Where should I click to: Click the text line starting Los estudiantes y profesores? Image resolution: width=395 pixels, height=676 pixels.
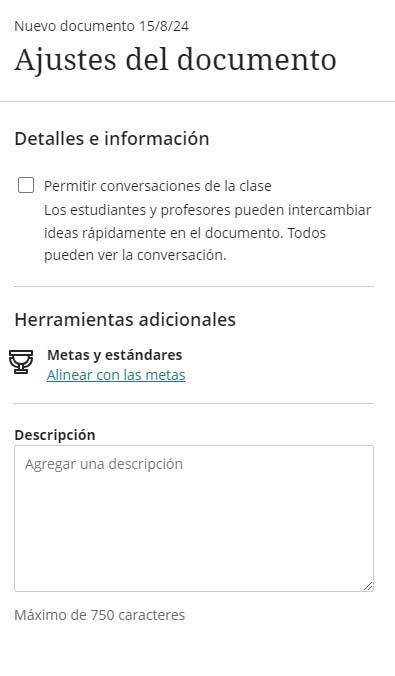pyautogui.click(x=207, y=210)
